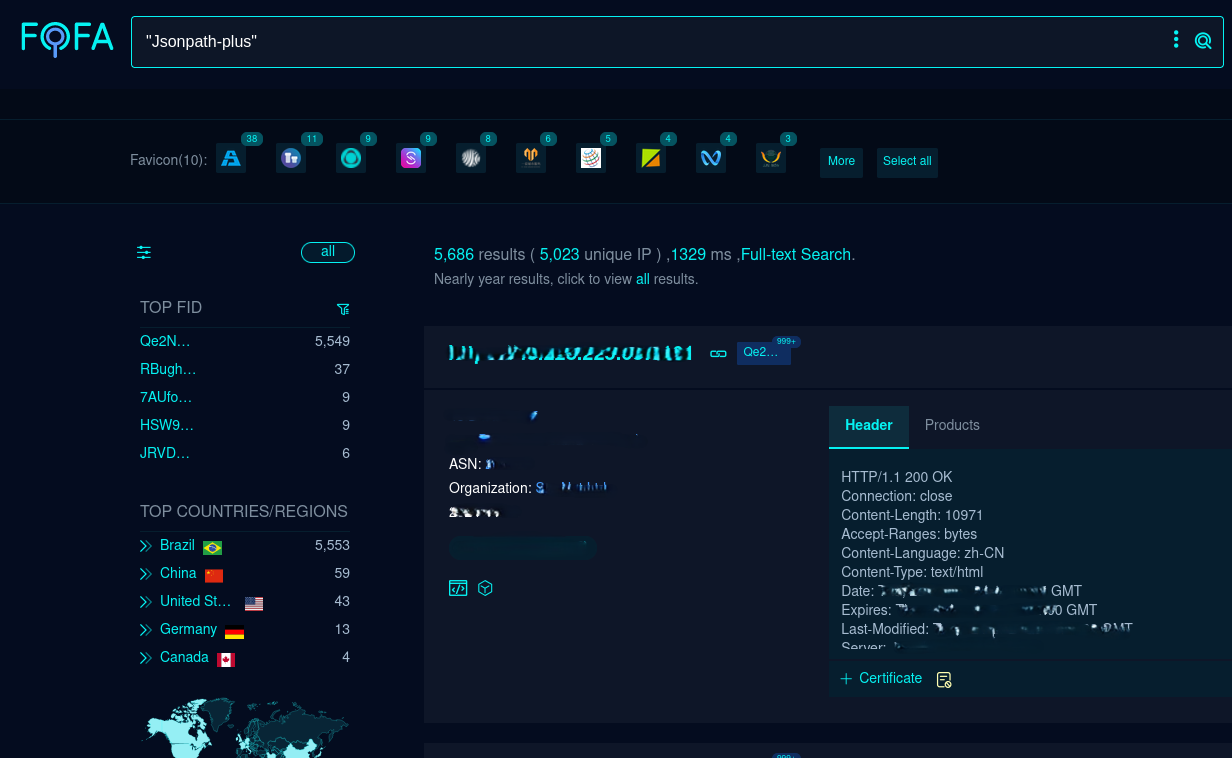This screenshot has width=1232, height=758.
Task: Click the '5,023' unique IP count
Action: (x=560, y=254)
